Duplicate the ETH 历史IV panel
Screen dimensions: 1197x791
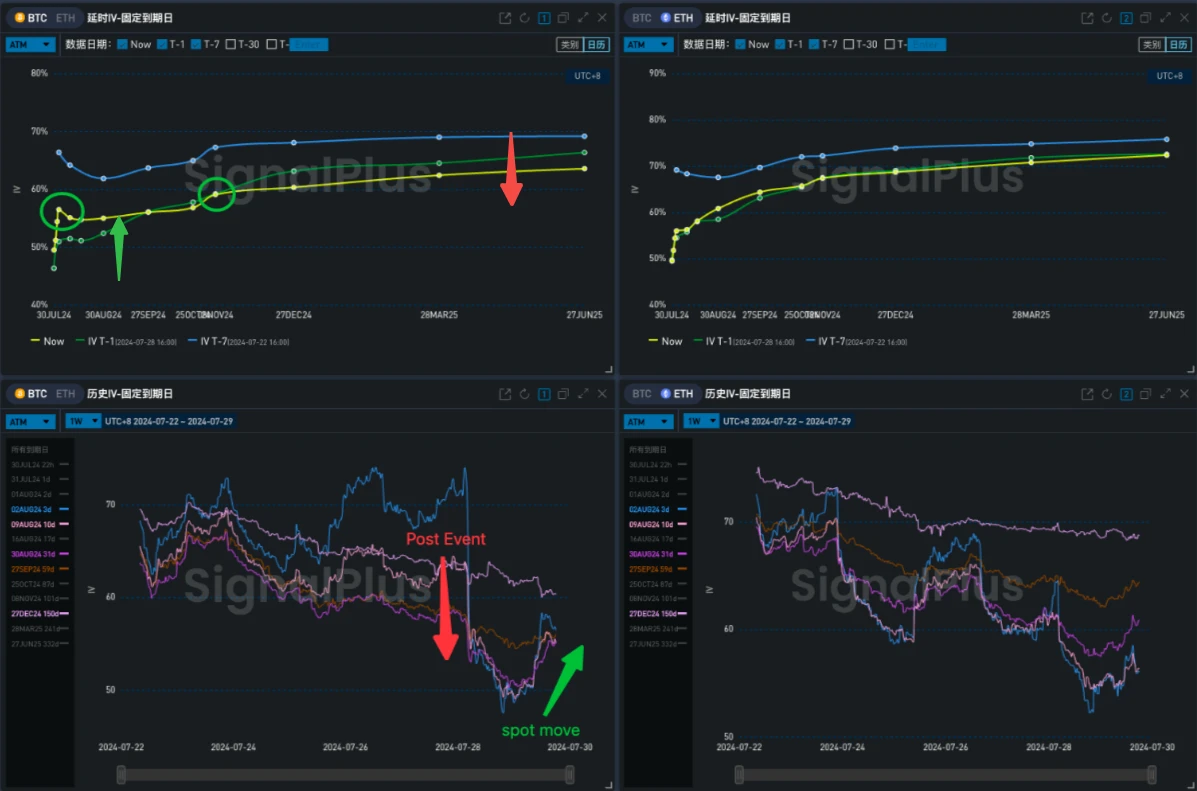(1145, 394)
